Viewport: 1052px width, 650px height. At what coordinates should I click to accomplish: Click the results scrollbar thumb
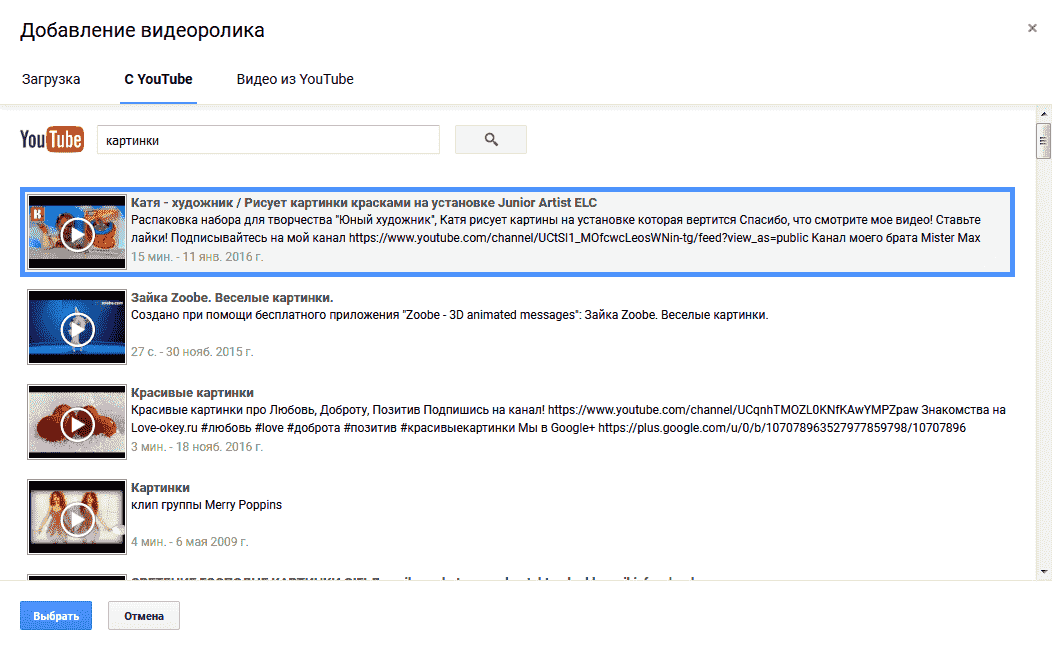[1043, 141]
